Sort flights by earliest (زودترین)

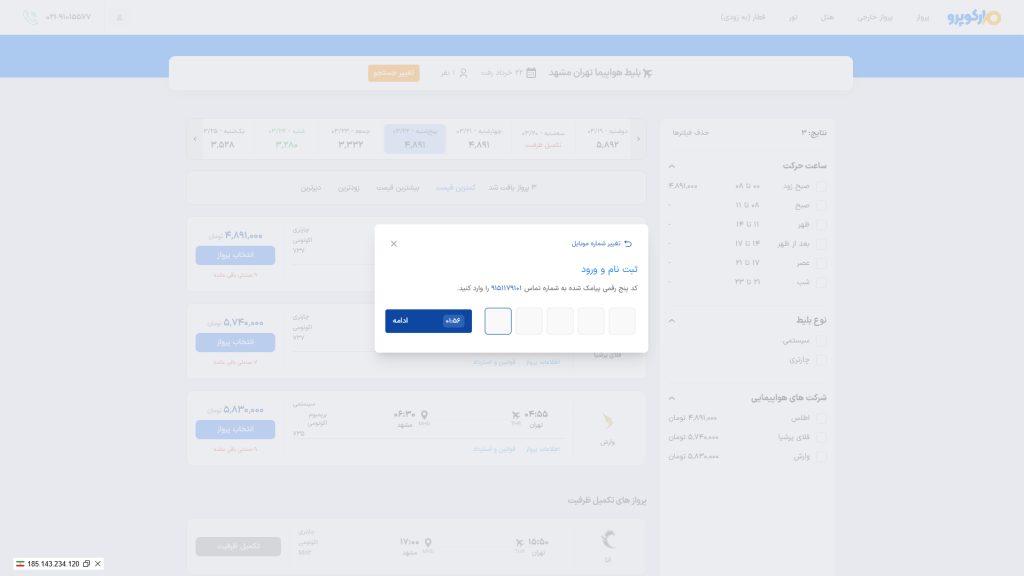tap(349, 188)
